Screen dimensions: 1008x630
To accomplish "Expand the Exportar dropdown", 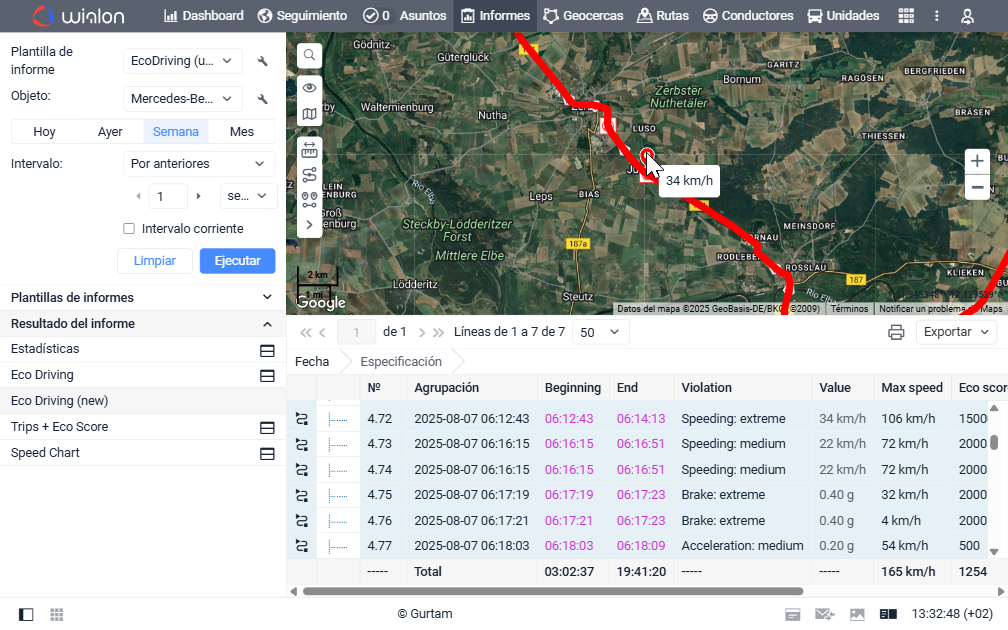I will (956, 332).
